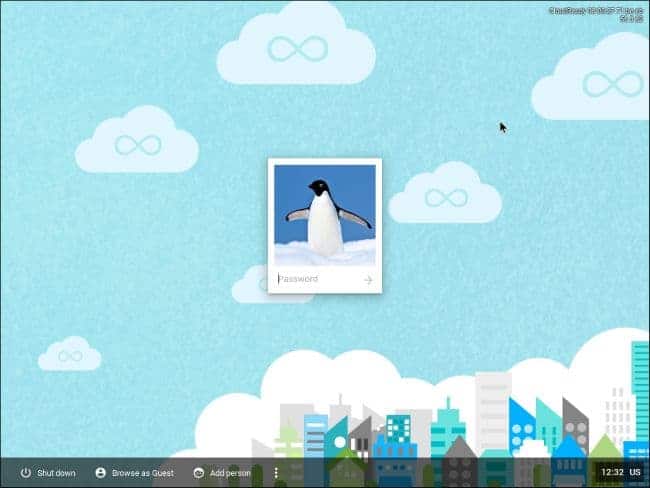Click the CloudReady version text at top right
650x488 pixels.
click(596, 13)
